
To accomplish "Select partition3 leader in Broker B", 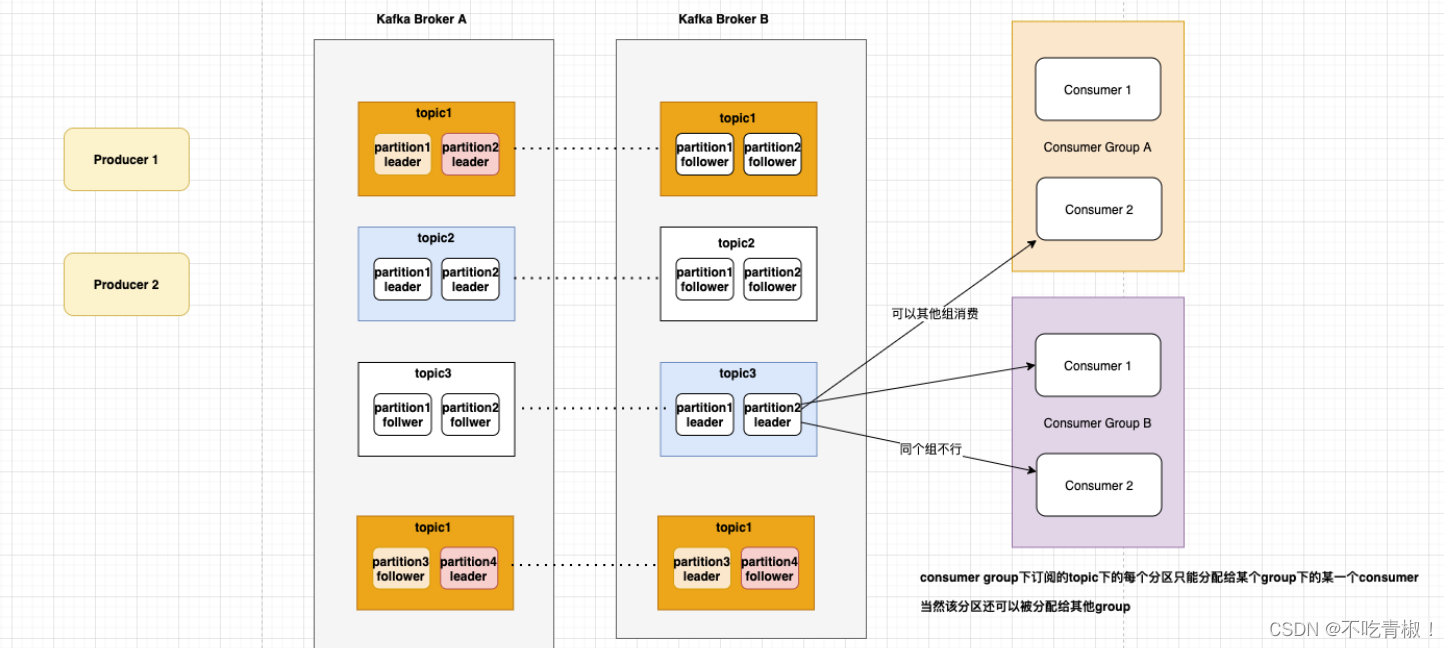I will coord(702,568).
